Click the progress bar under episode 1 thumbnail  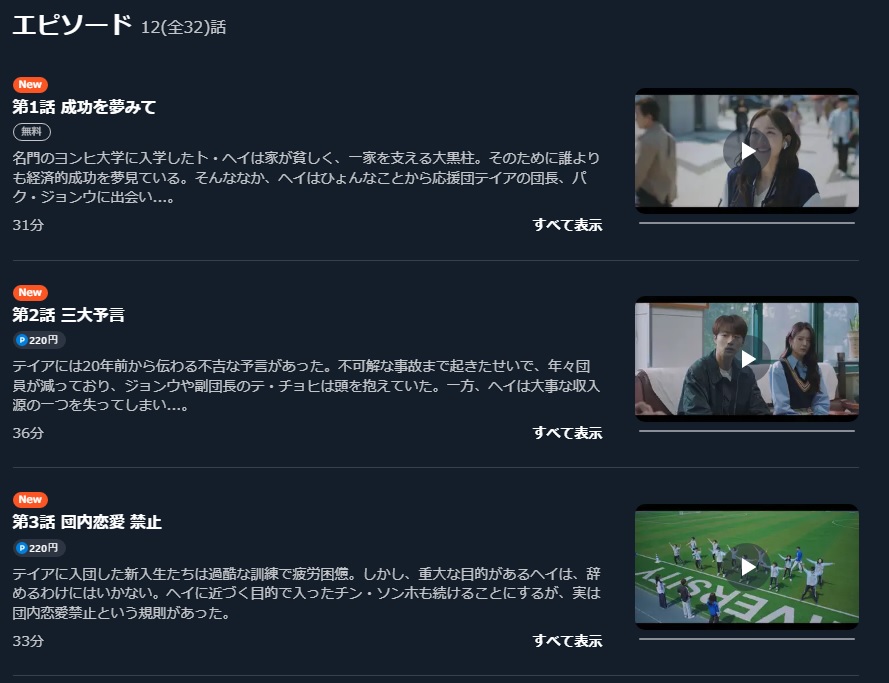747,223
